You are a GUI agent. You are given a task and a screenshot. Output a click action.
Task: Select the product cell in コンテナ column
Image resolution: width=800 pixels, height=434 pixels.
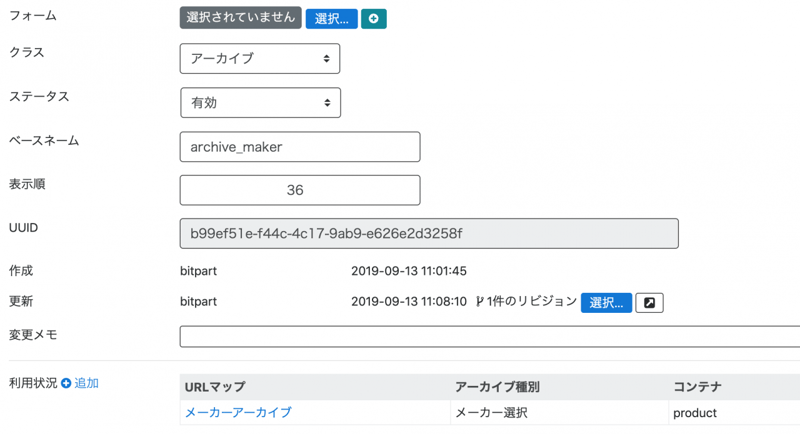tap(695, 412)
